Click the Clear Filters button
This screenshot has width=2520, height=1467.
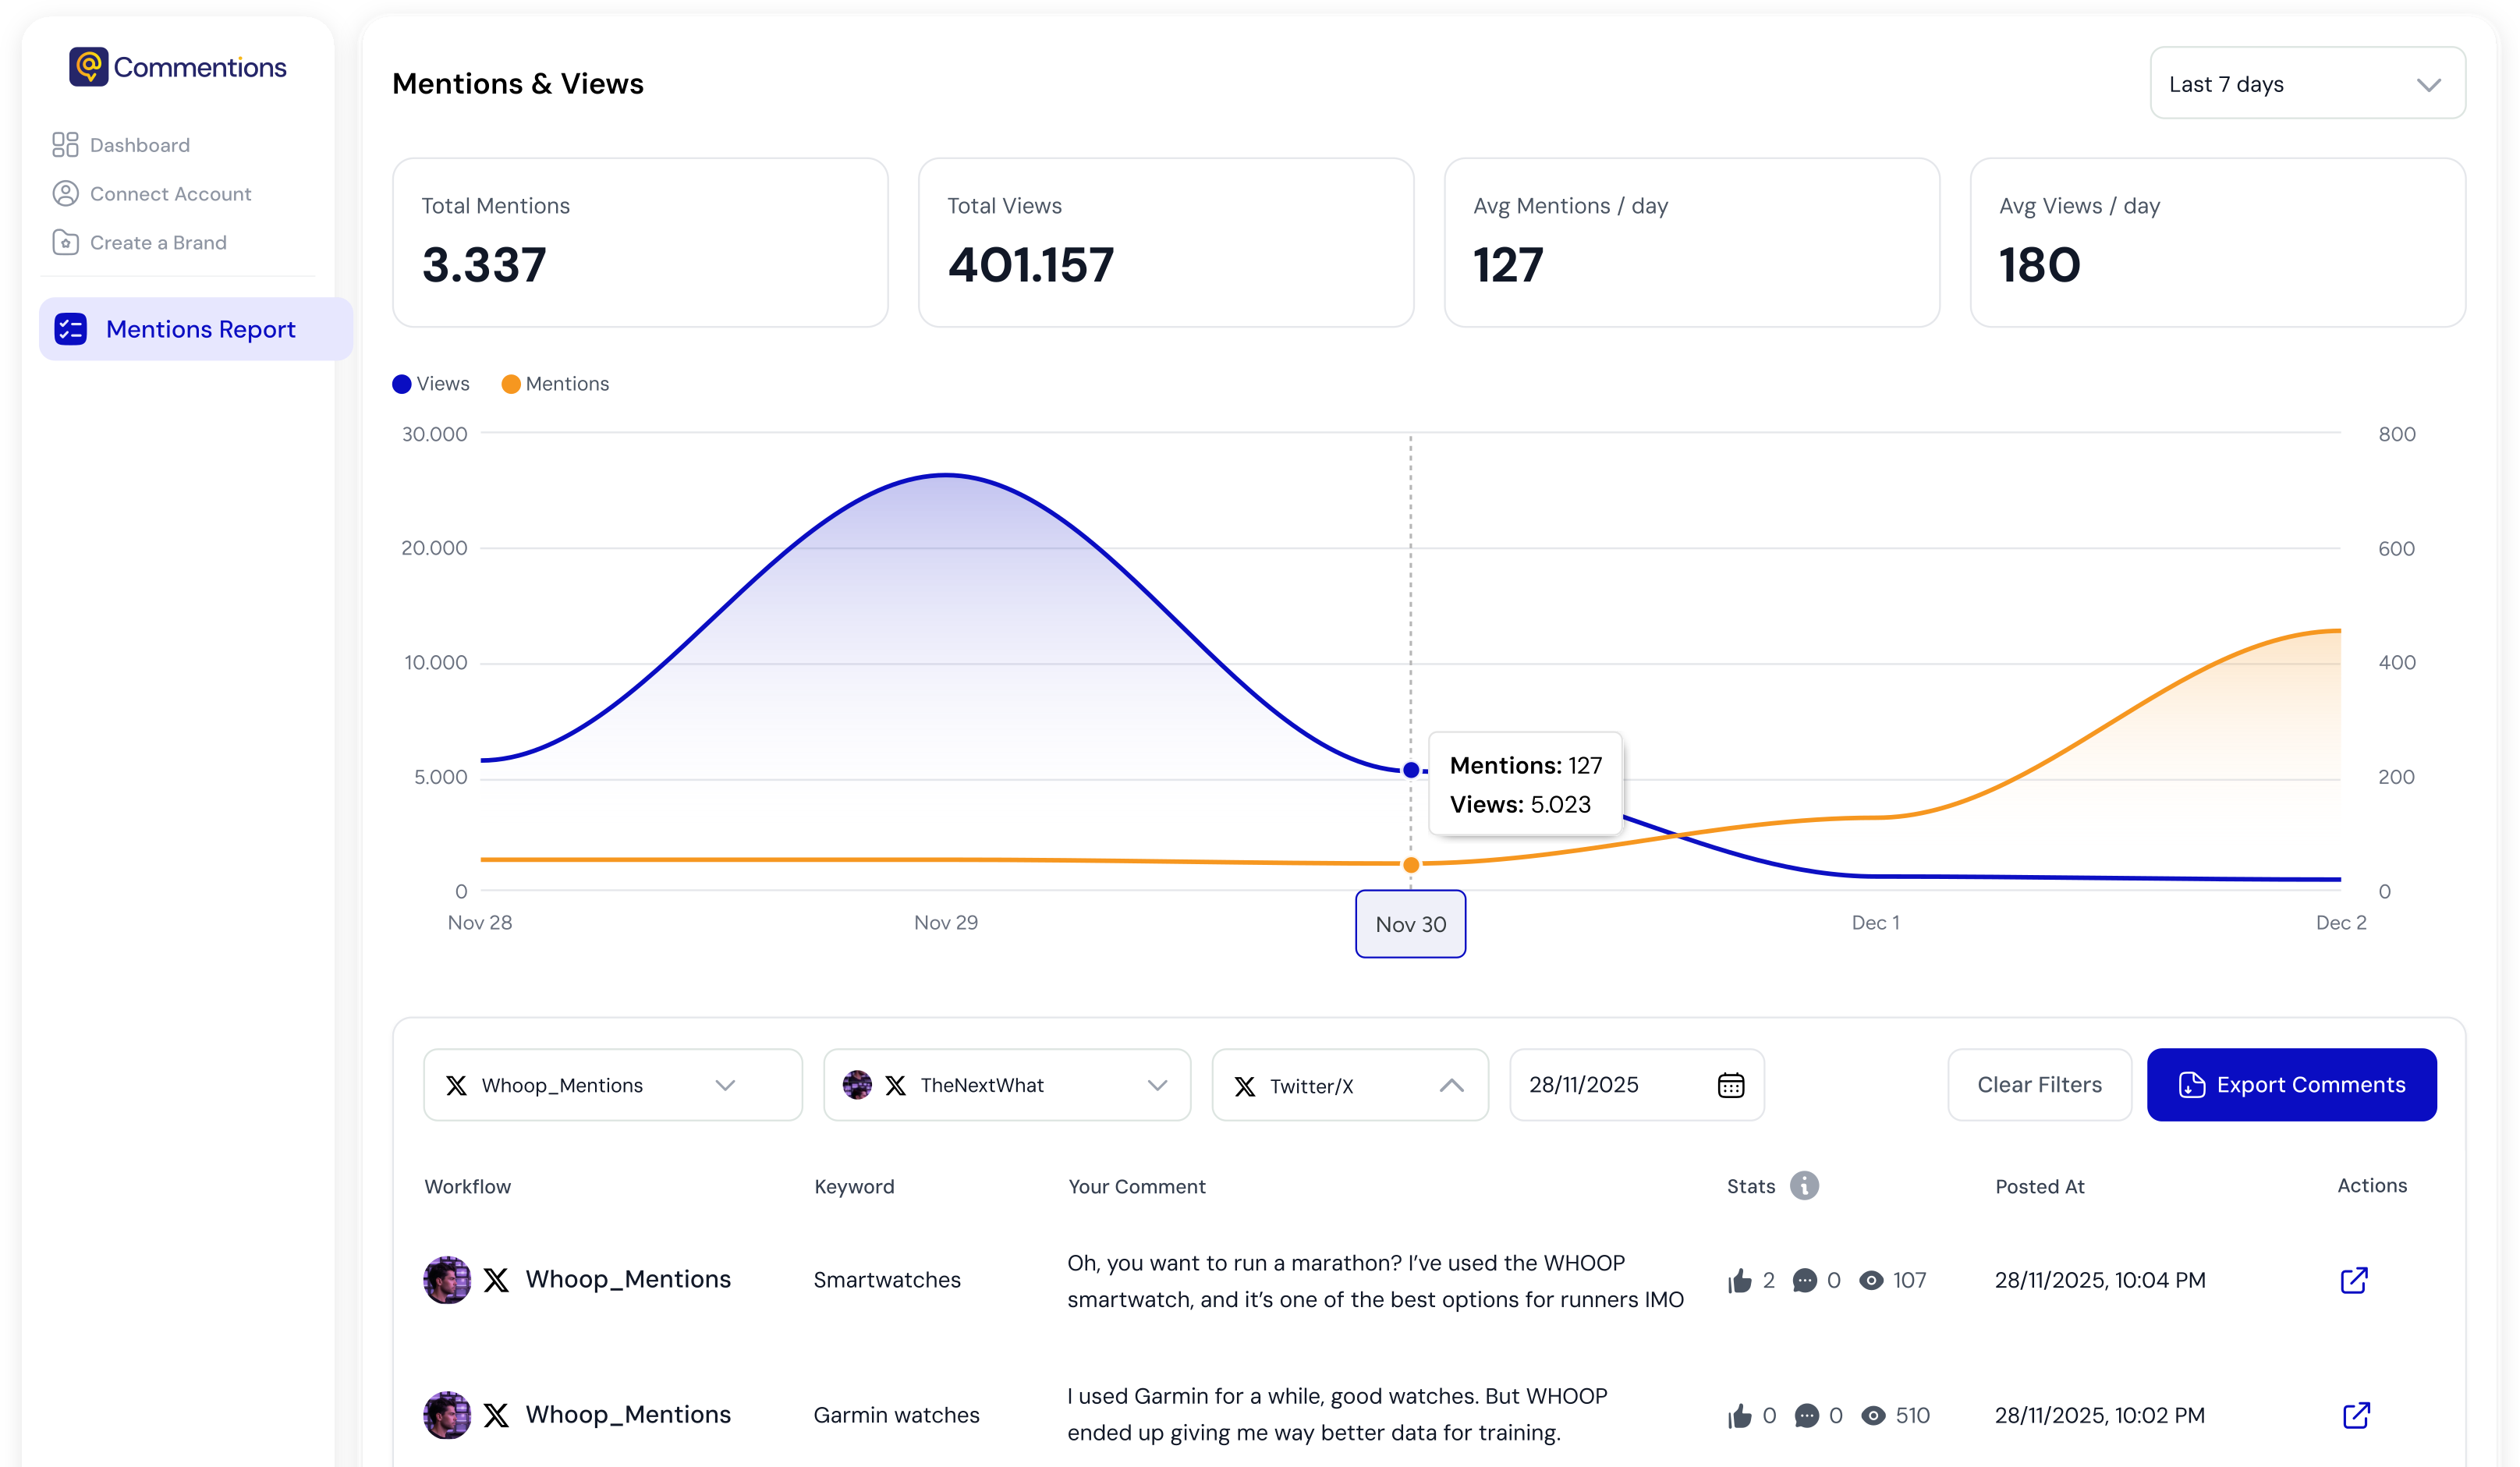click(2039, 1085)
